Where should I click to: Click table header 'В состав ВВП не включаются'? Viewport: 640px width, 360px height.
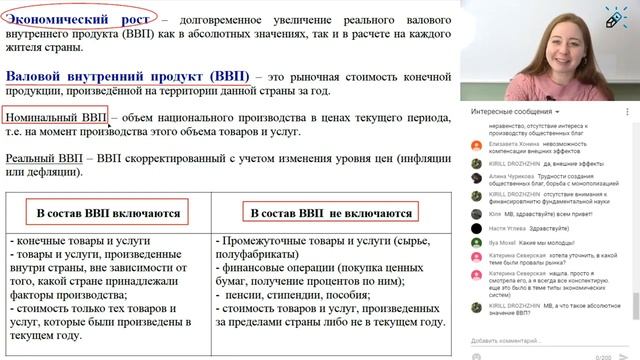331,213
